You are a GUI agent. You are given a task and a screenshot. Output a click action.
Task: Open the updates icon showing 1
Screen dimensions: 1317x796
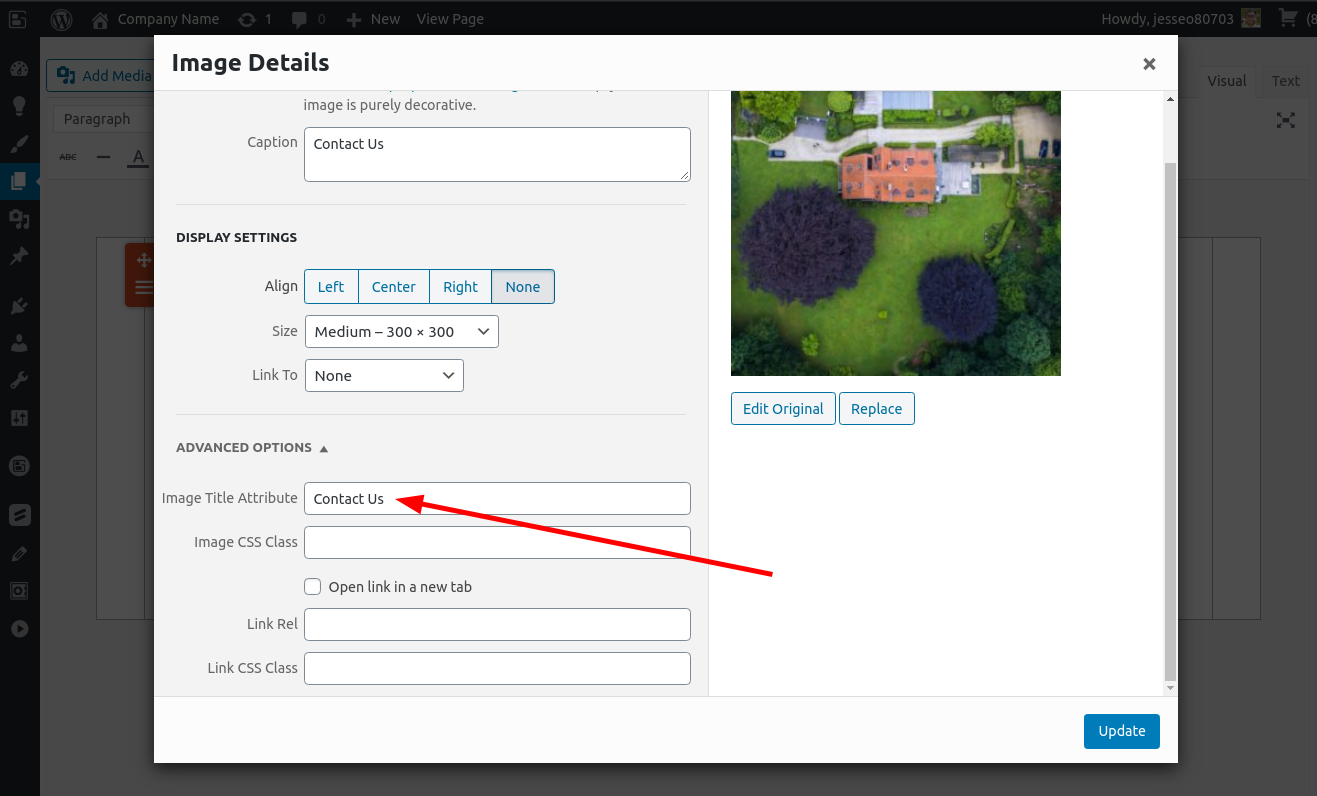[x=255, y=19]
